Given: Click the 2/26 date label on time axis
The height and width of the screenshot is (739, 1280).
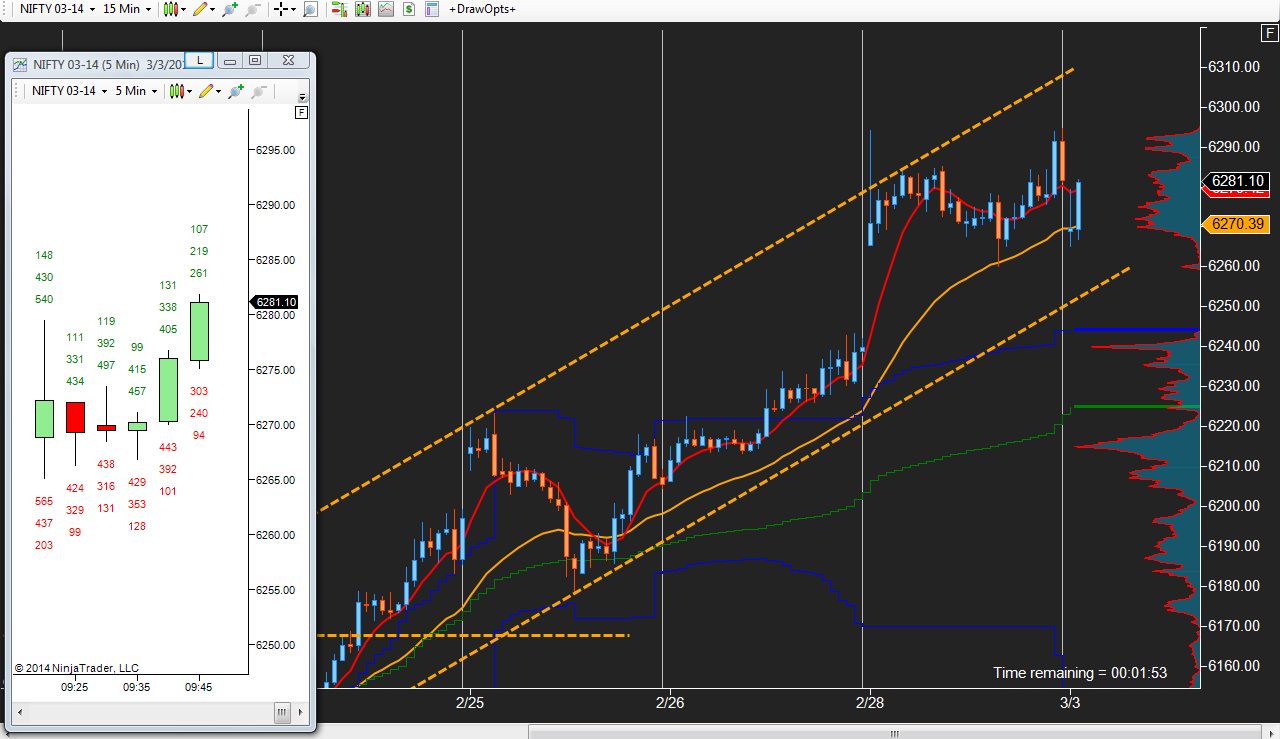Looking at the screenshot, I should coord(670,703).
